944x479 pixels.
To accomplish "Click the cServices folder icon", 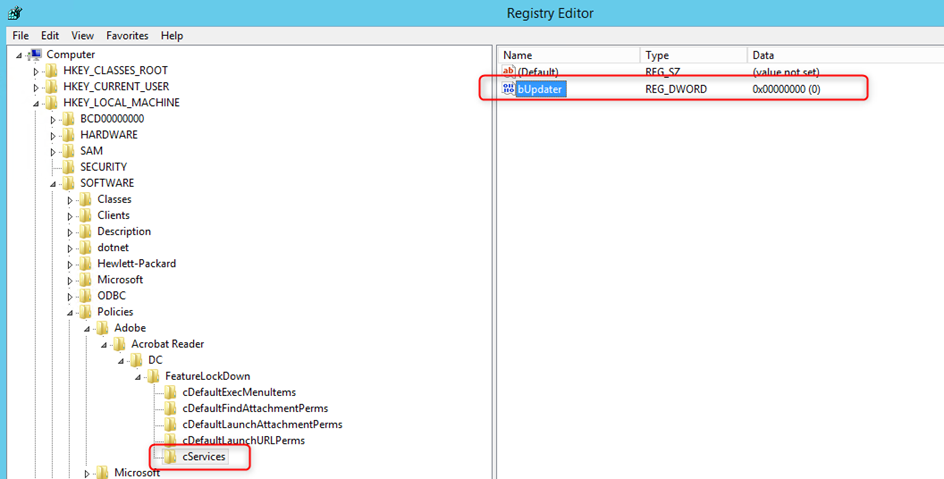I will (170, 457).
